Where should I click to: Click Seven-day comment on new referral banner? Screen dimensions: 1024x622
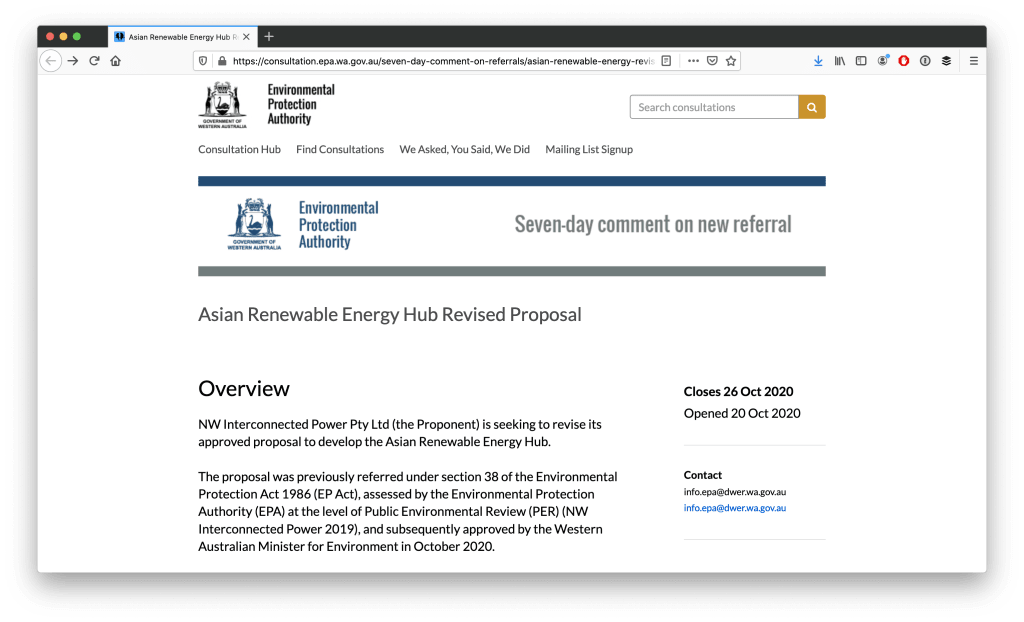click(653, 224)
